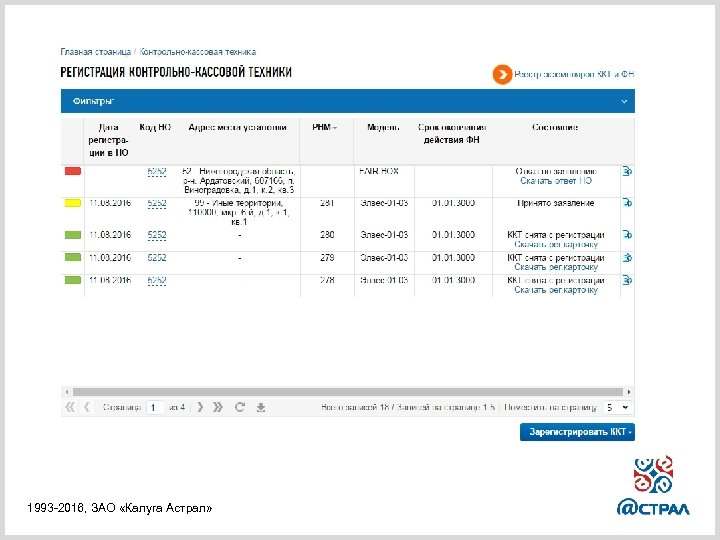Go to first page of records

click(x=70, y=407)
